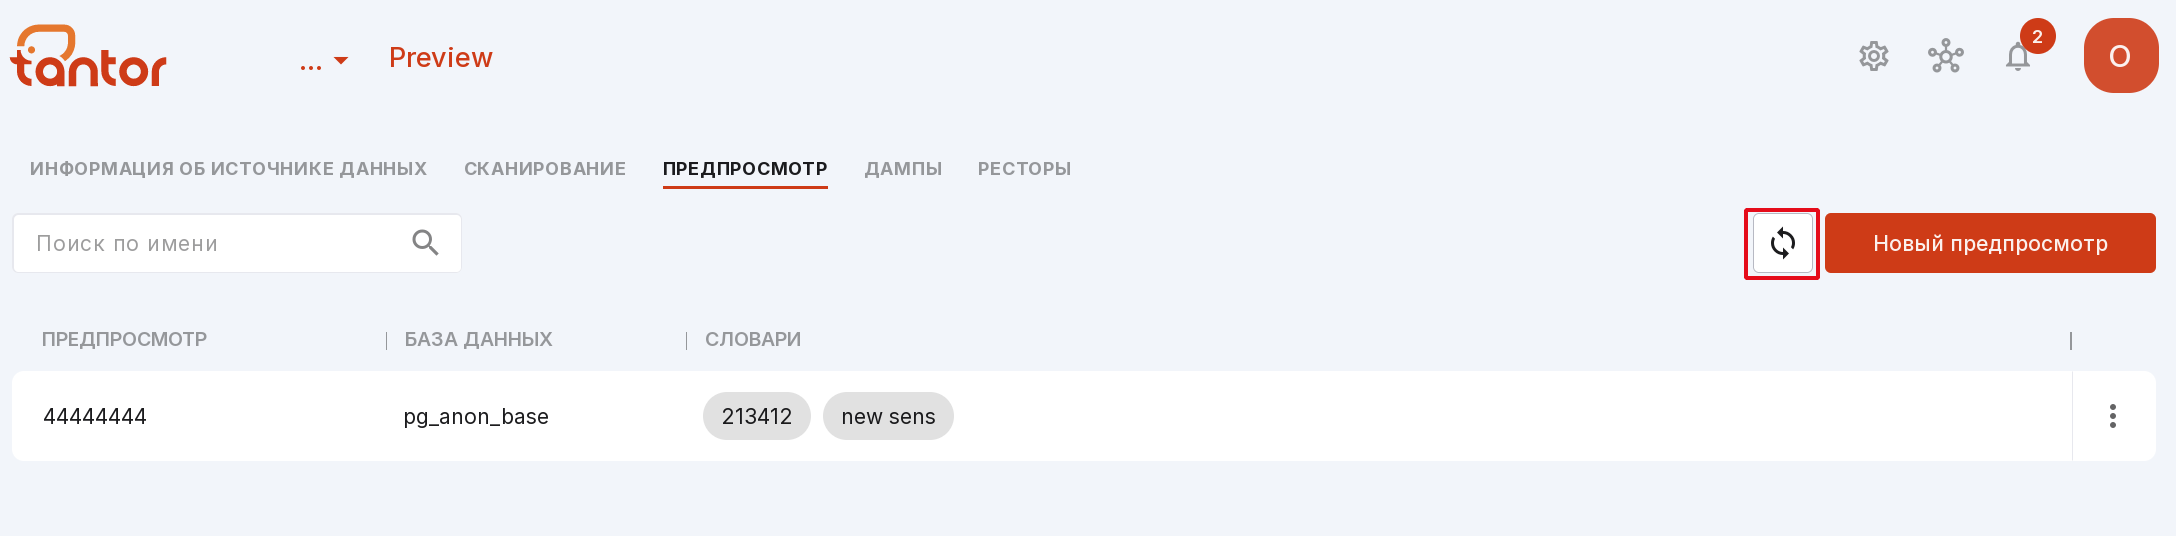Open ИНФОРМАЦИЯ ОБ ИСТОЧНИКЕ ДАННЫХ tab

point(228,169)
